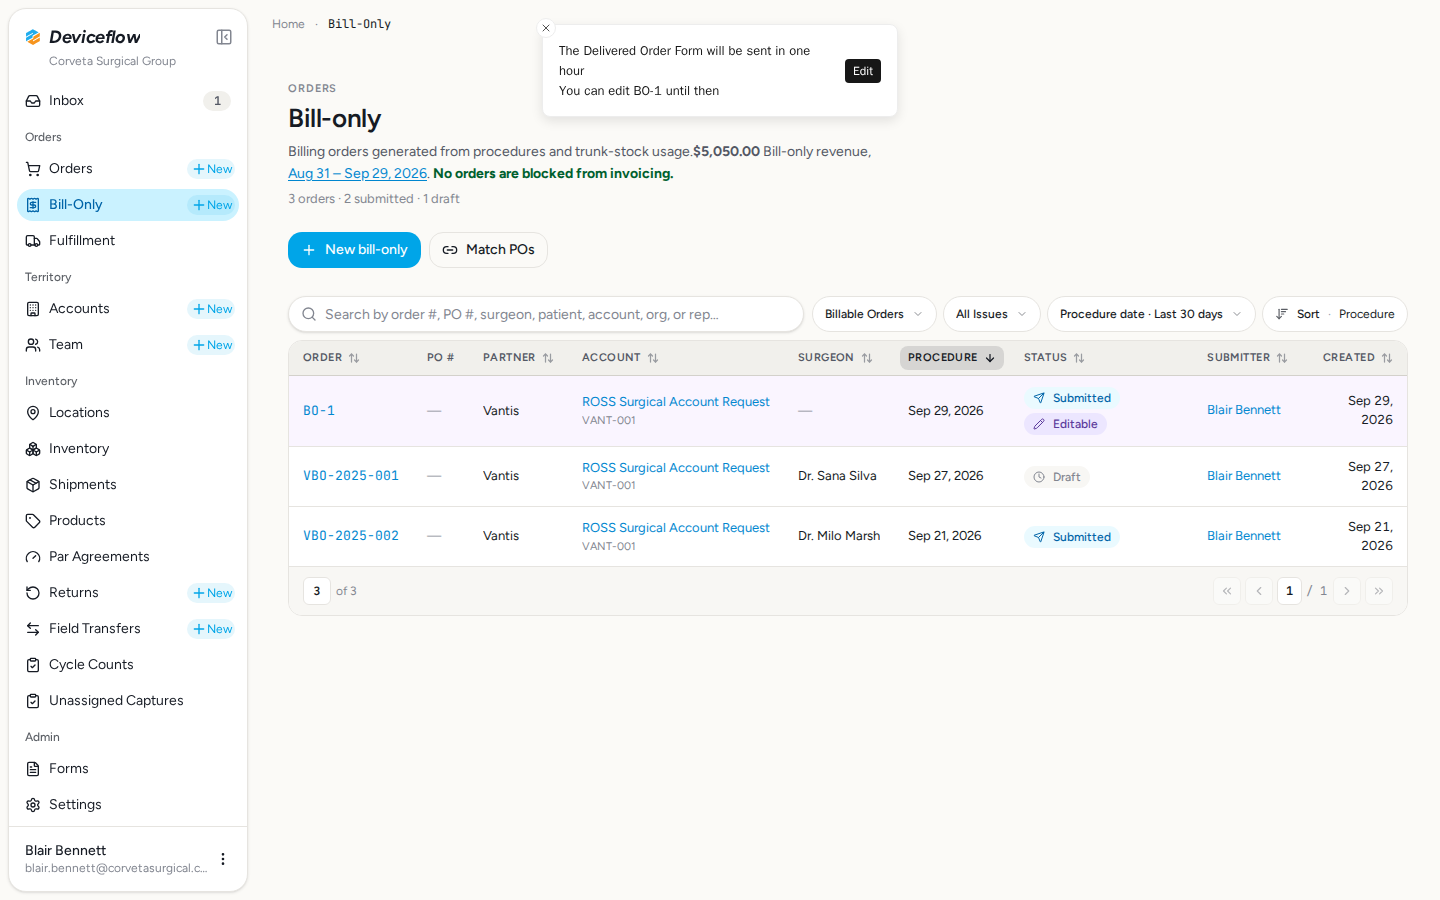
Task: Click Match POs link button
Action: (488, 250)
